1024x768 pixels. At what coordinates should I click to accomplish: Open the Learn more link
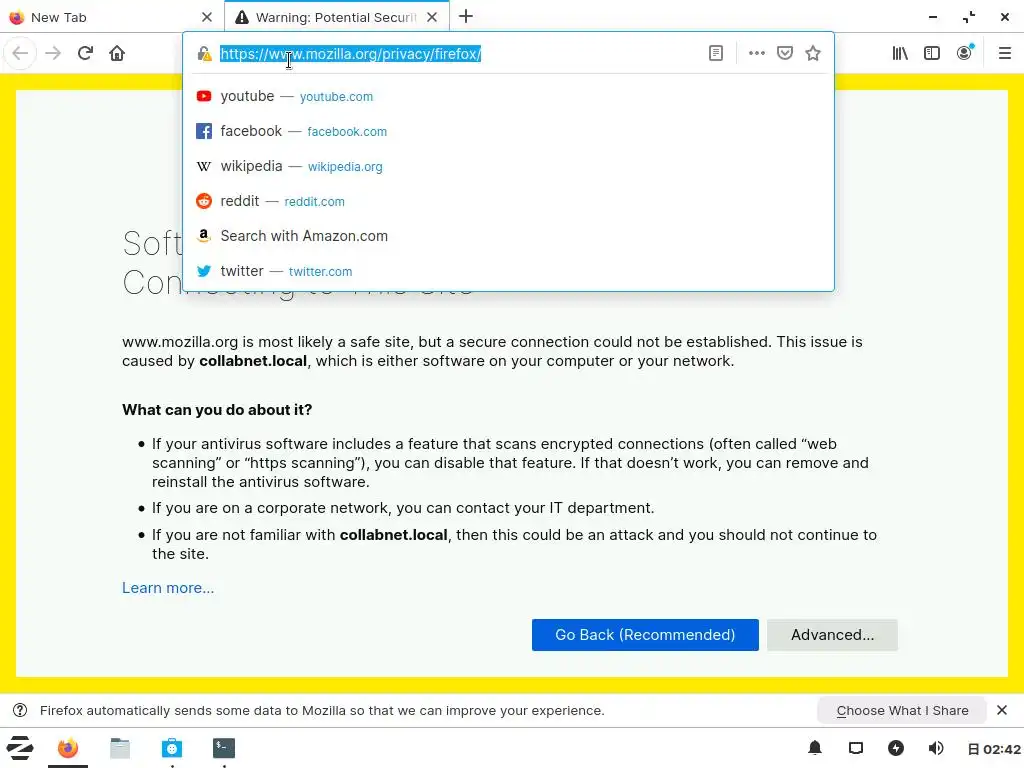[168, 588]
